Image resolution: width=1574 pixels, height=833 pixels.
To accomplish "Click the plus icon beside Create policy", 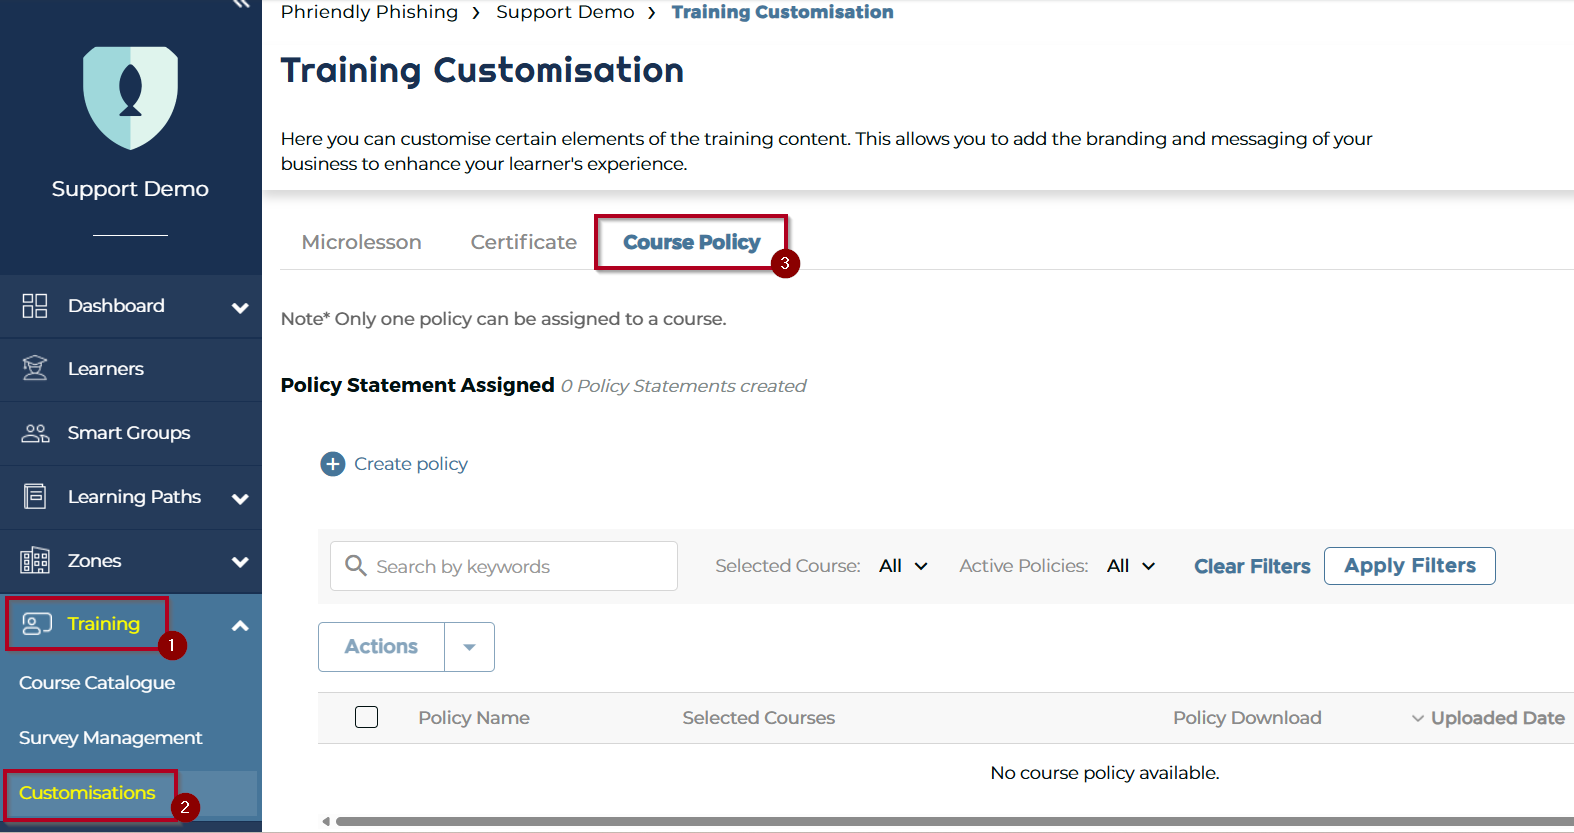I will [332, 464].
